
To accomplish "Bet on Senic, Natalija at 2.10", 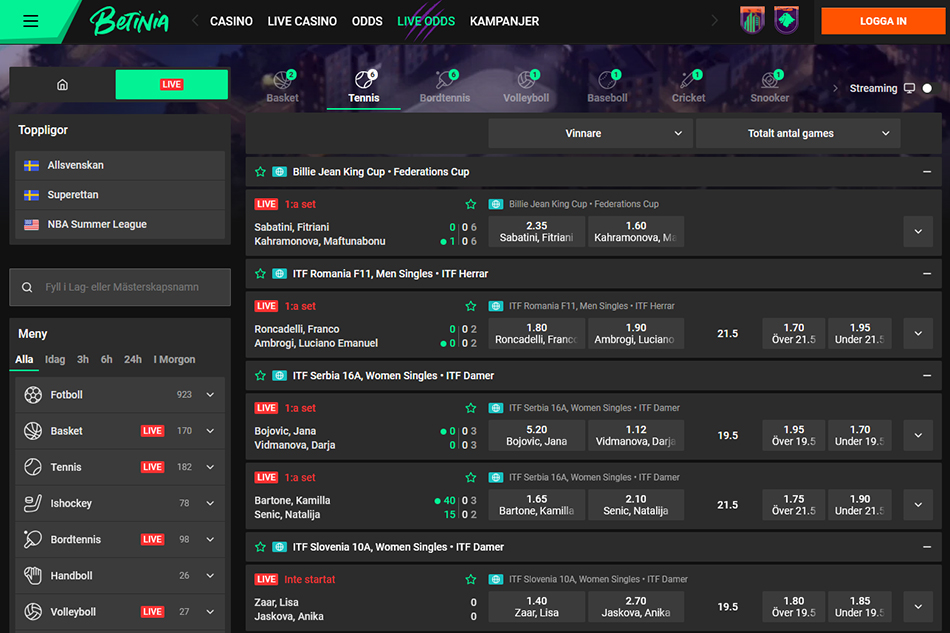I will pos(636,505).
